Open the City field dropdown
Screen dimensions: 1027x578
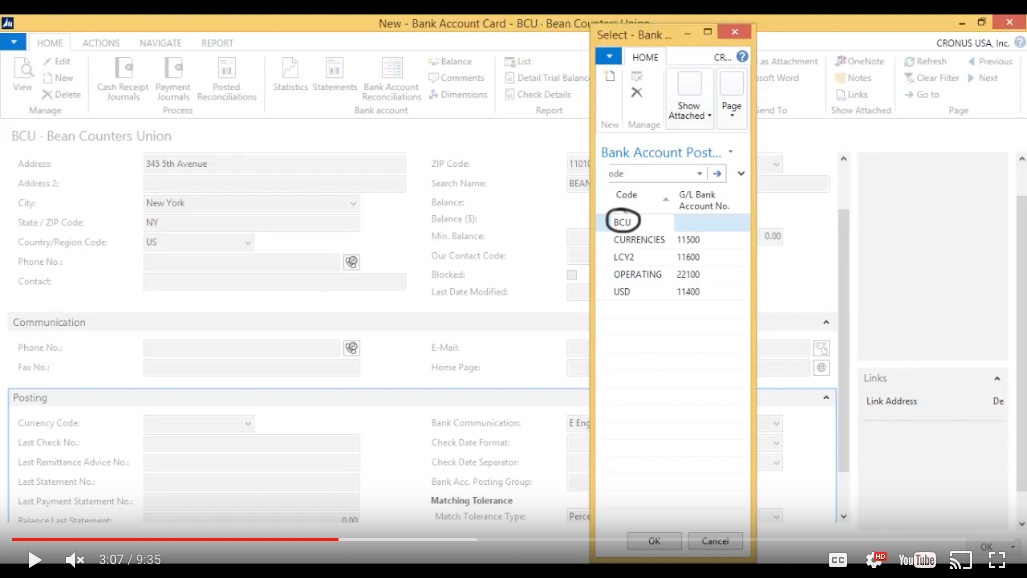[x=352, y=202]
